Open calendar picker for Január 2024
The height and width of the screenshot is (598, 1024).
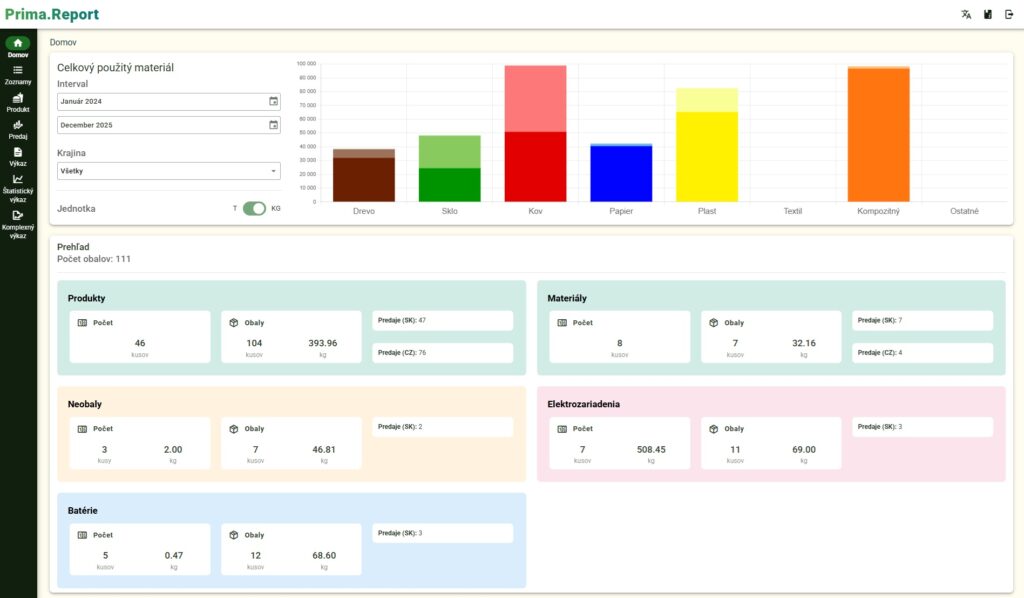point(273,102)
